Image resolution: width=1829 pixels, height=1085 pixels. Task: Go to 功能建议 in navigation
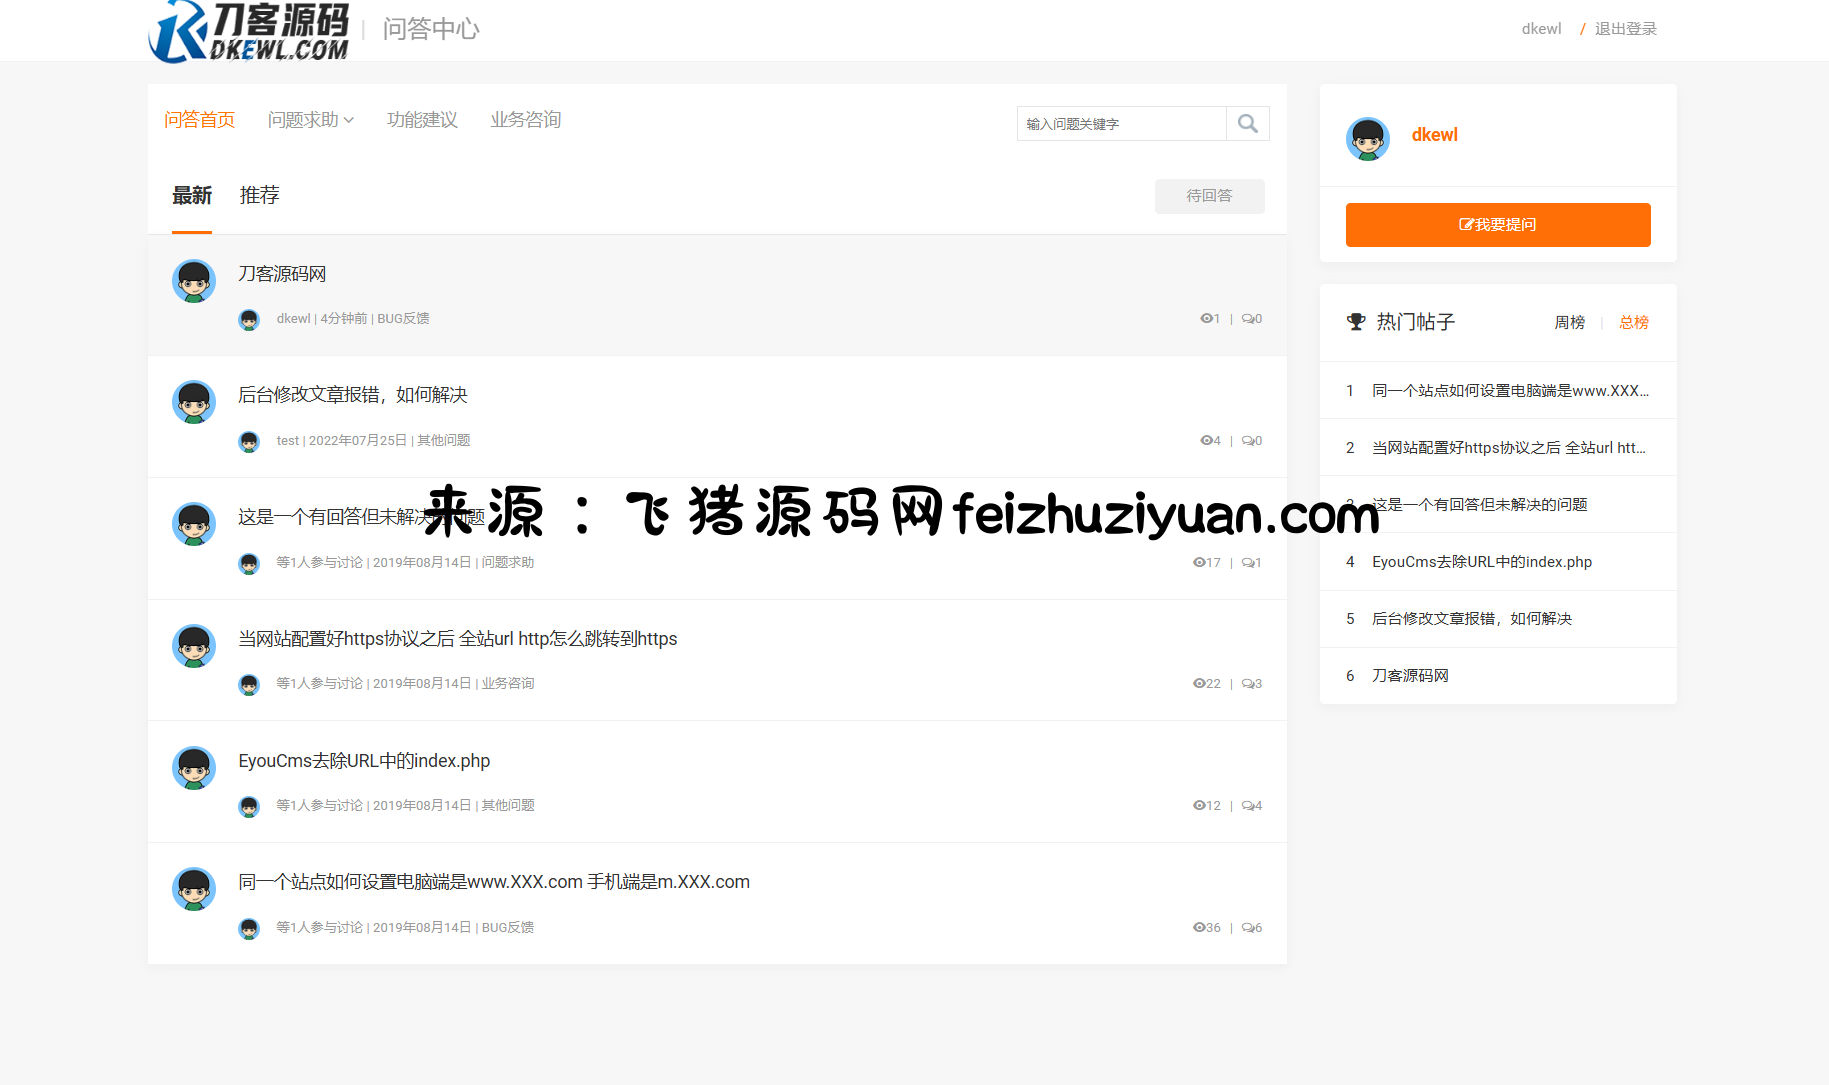point(422,120)
